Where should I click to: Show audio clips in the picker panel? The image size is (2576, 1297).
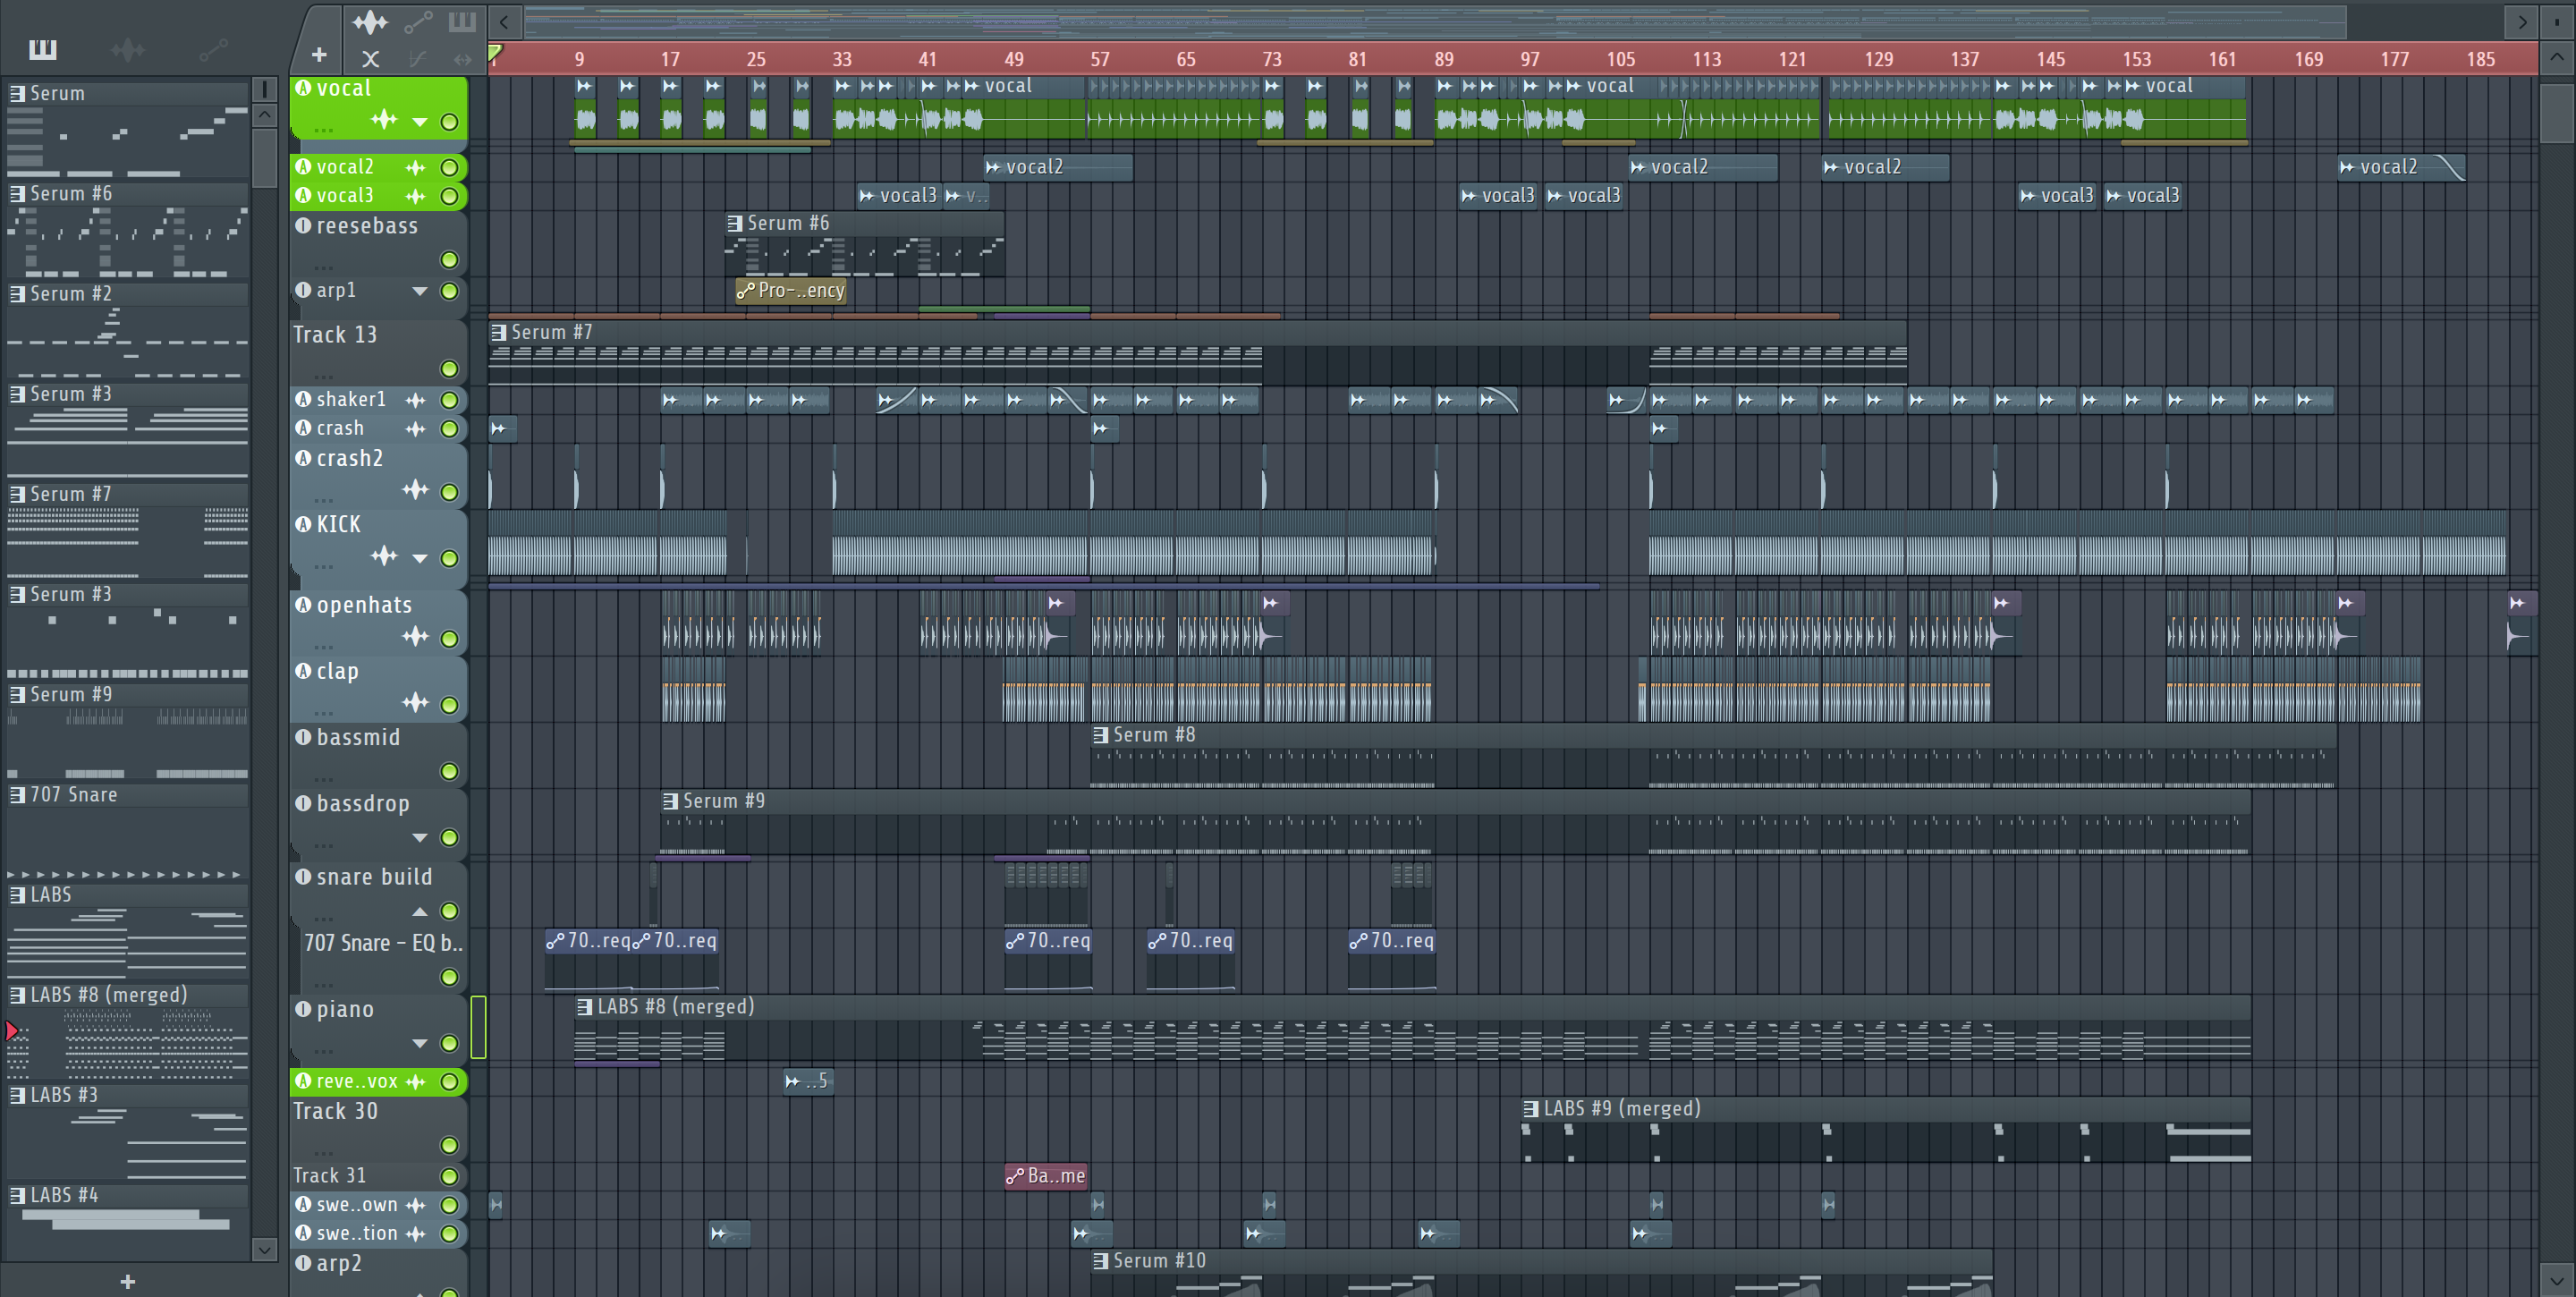pyautogui.click(x=127, y=49)
